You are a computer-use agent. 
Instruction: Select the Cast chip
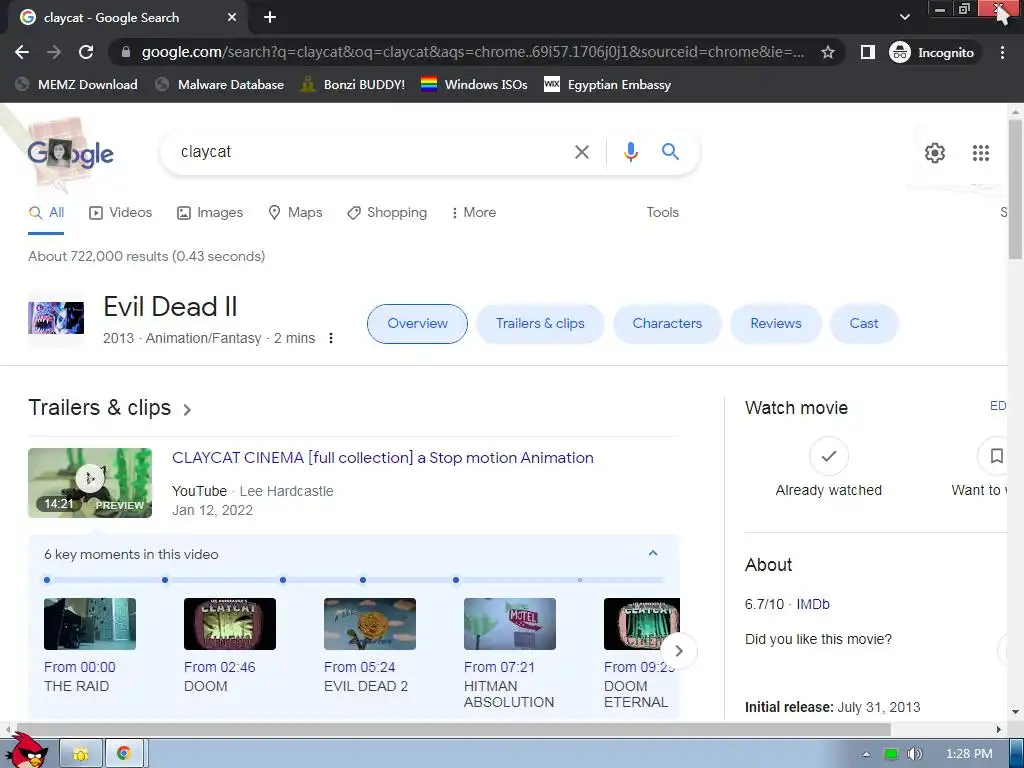863,324
